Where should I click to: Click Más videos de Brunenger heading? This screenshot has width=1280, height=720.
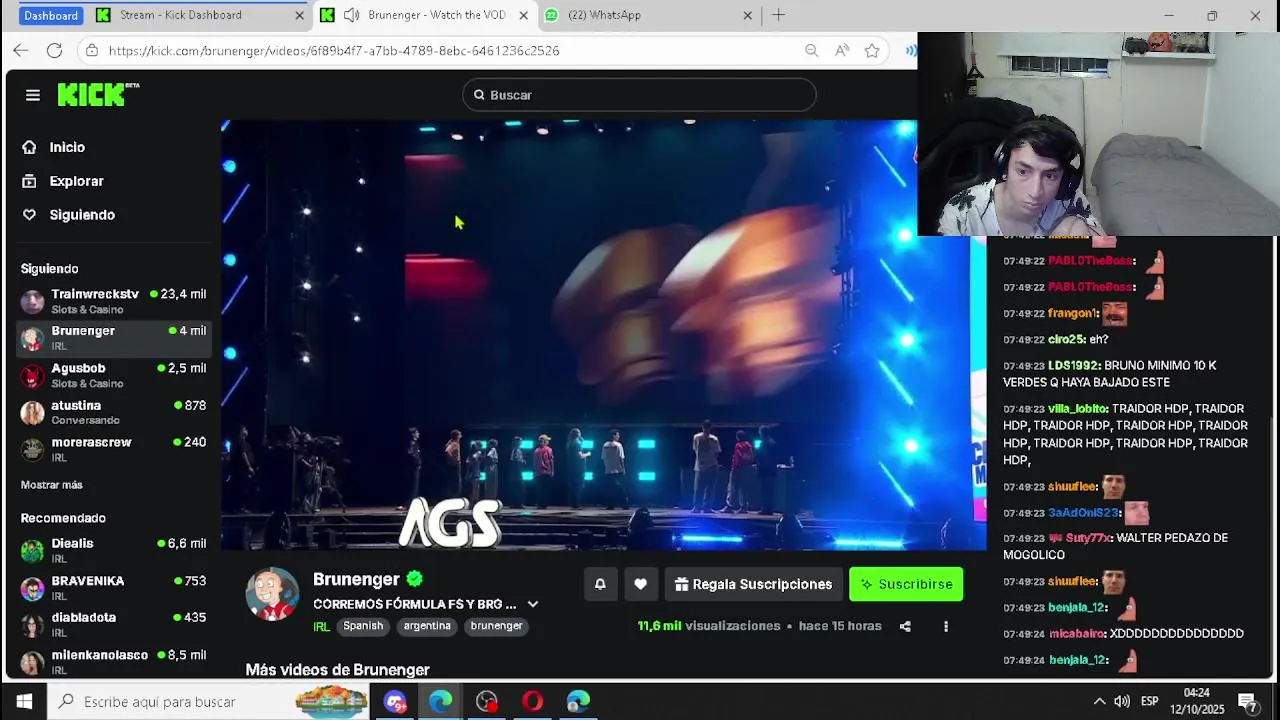pyautogui.click(x=337, y=670)
